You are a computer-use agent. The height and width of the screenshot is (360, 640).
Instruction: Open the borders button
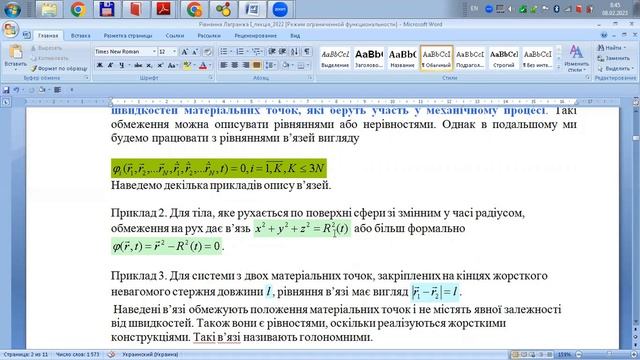click(302, 65)
